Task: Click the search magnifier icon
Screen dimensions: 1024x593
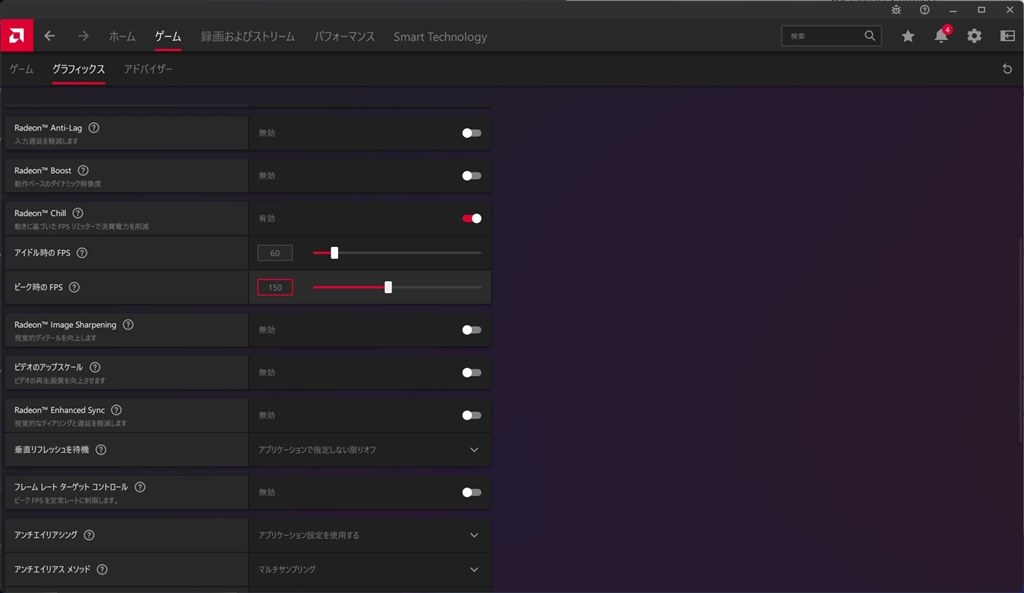Action: tap(869, 36)
